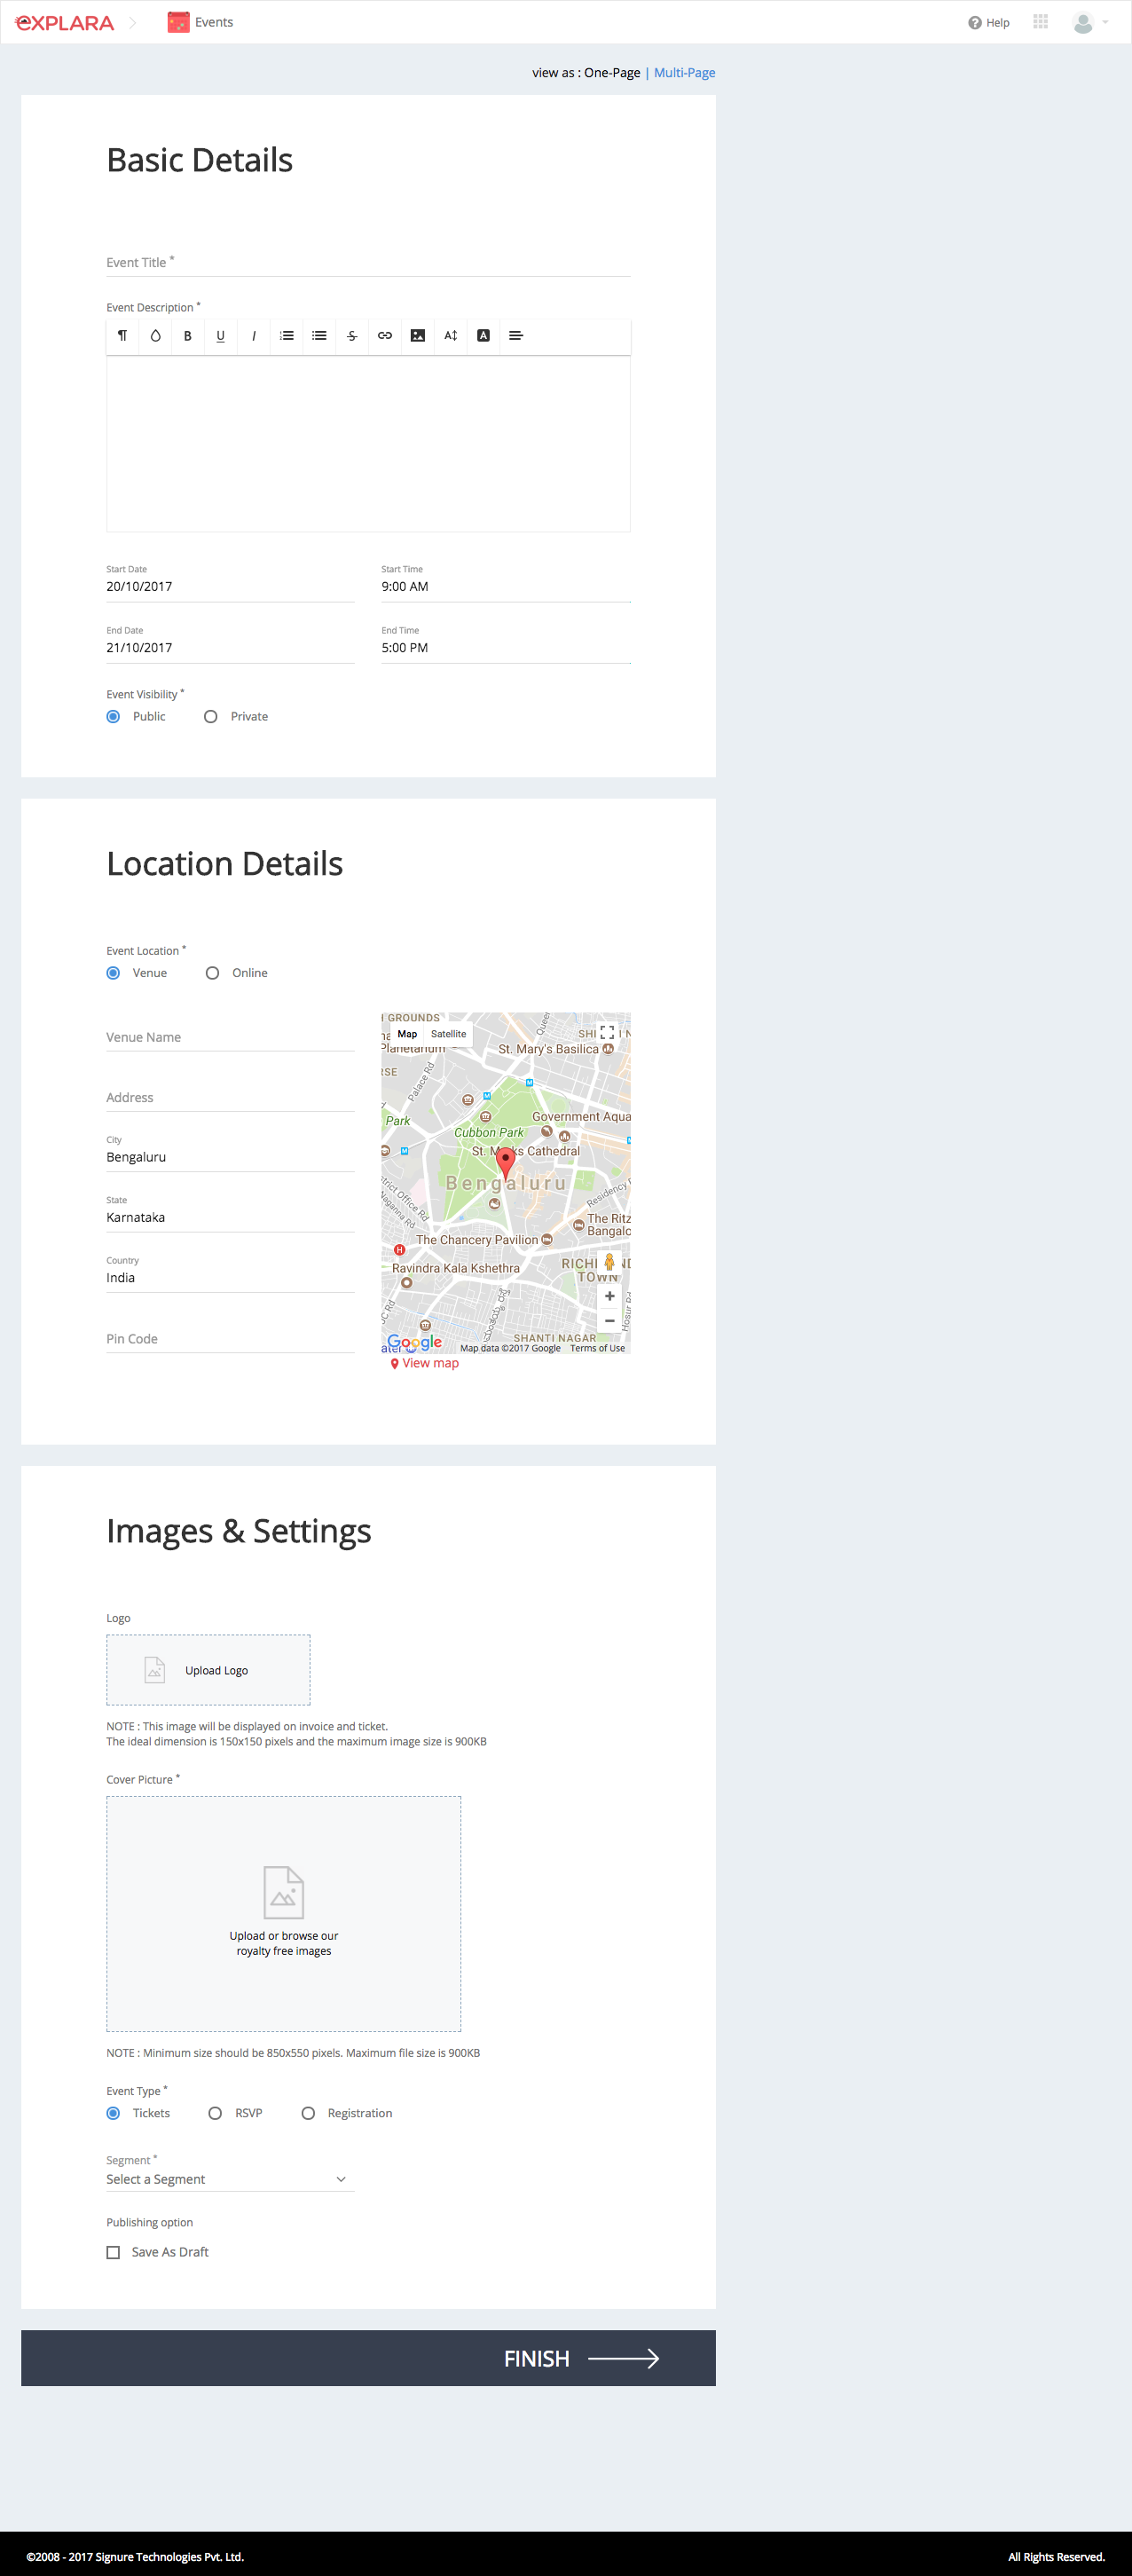Select Tickets event type
The height and width of the screenshot is (2576, 1132).
click(113, 2113)
